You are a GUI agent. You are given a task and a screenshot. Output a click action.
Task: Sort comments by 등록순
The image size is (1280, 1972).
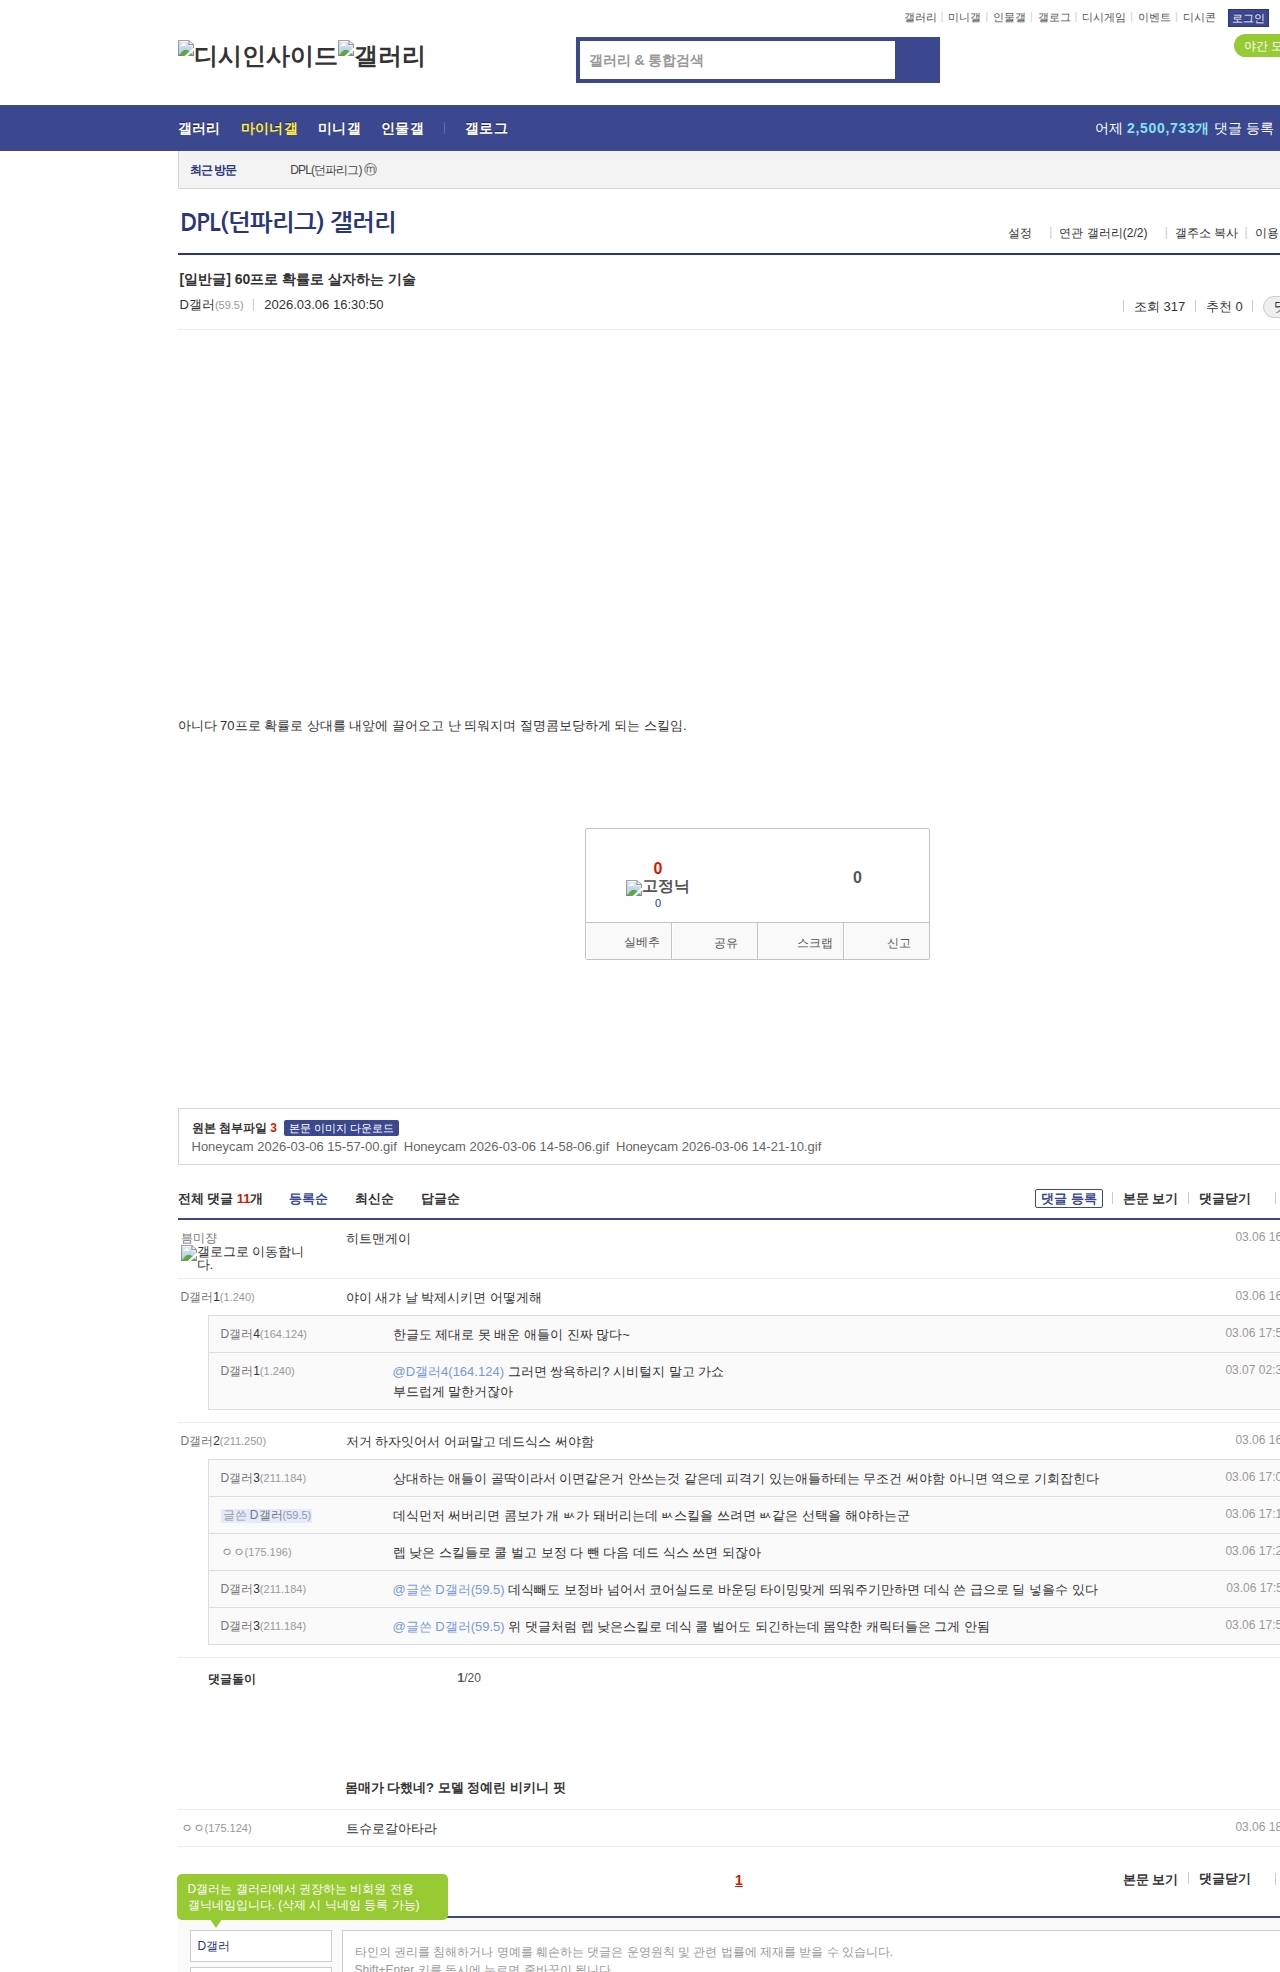coord(308,1199)
